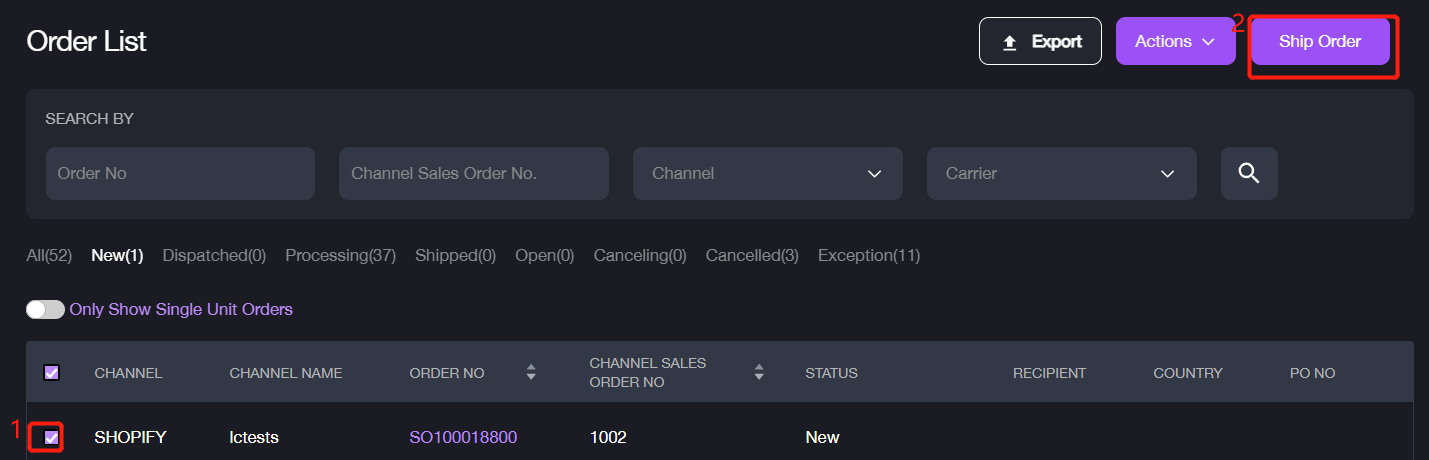Show the Dispatched(0) orders tab
Viewport: 1429px width, 460px height.
214,256
